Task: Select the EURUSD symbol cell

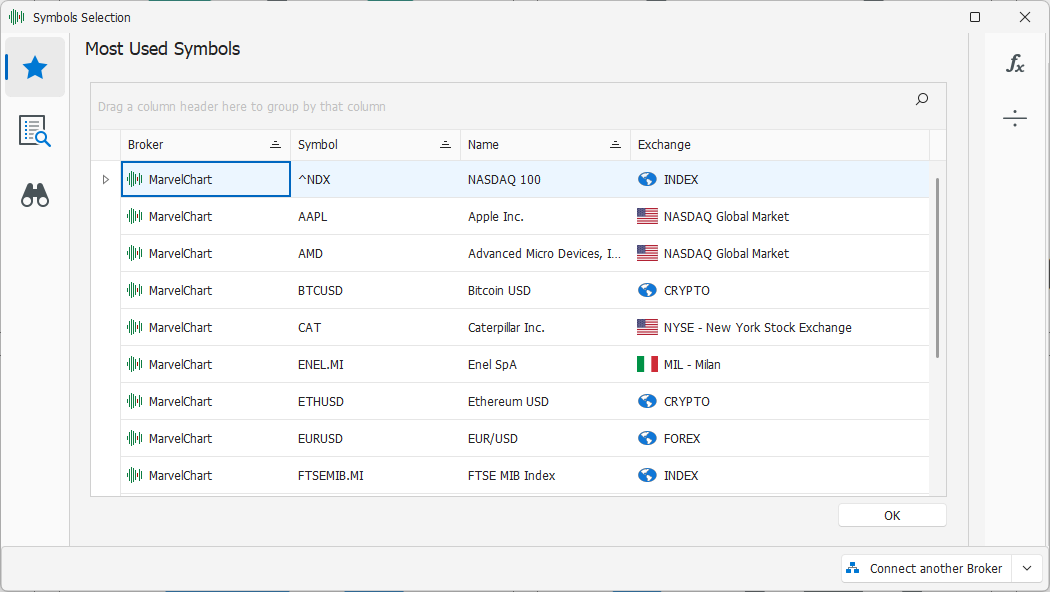Action: click(x=376, y=439)
